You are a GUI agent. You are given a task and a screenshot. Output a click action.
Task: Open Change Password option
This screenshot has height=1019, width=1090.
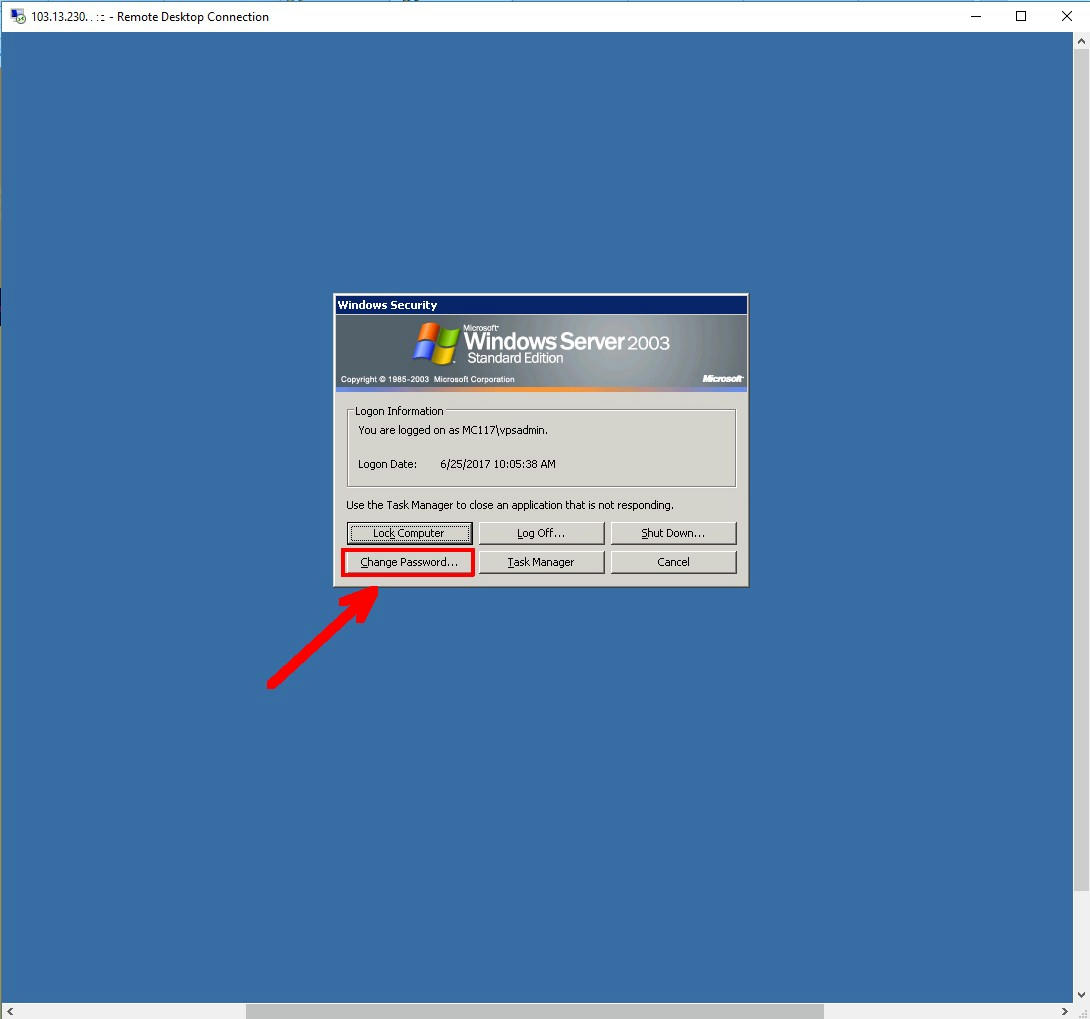click(409, 562)
